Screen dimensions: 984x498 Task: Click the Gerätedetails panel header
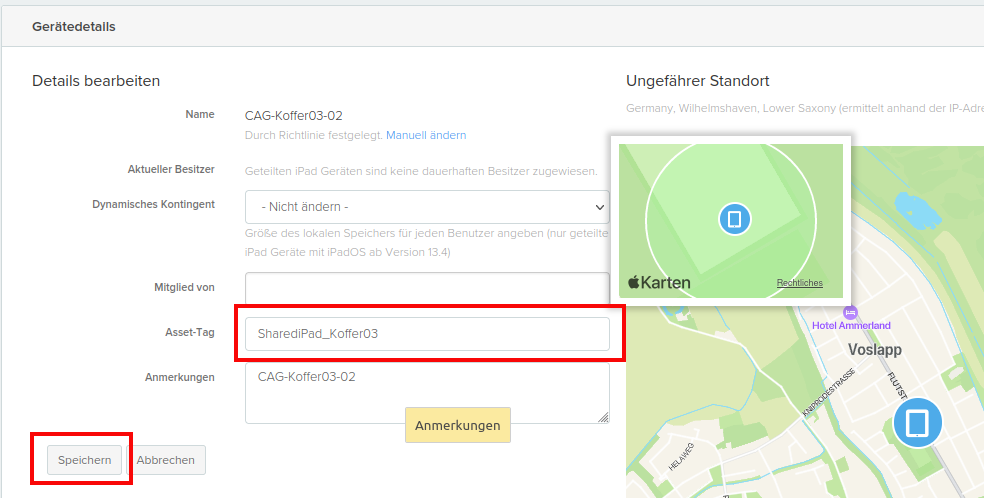click(x=74, y=27)
